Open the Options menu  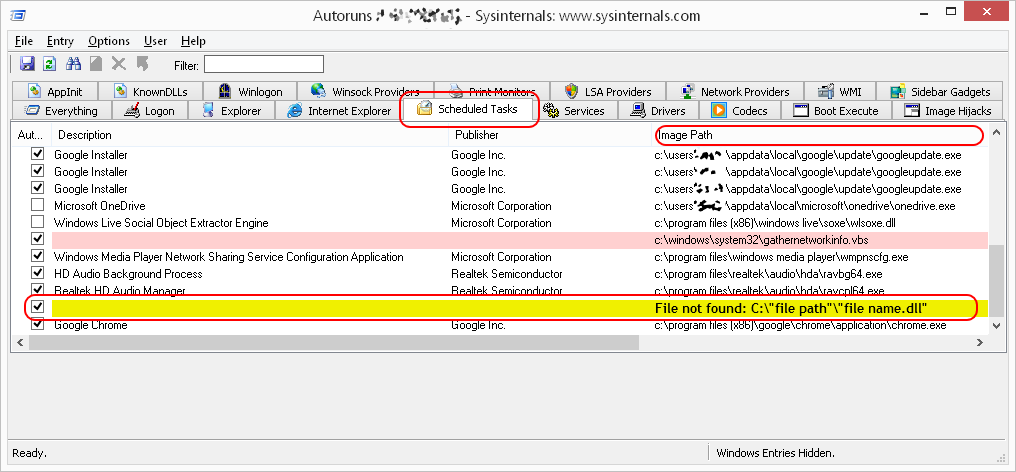point(109,41)
